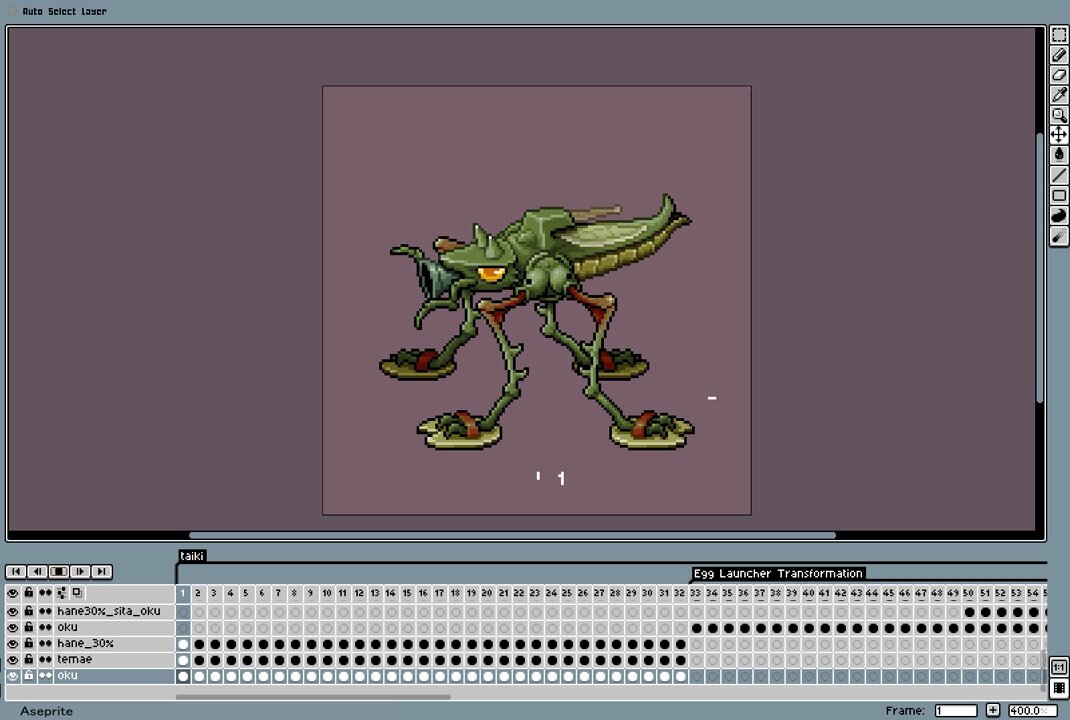The height and width of the screenshot is (720, 1070).
Task: Advance to the next frame
Action: [x=80, y=571]
